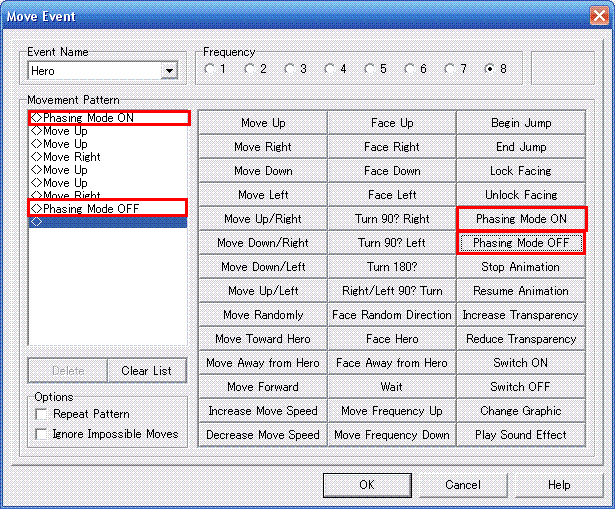Select 'Move Right' entry in movement list

(71, 157)
